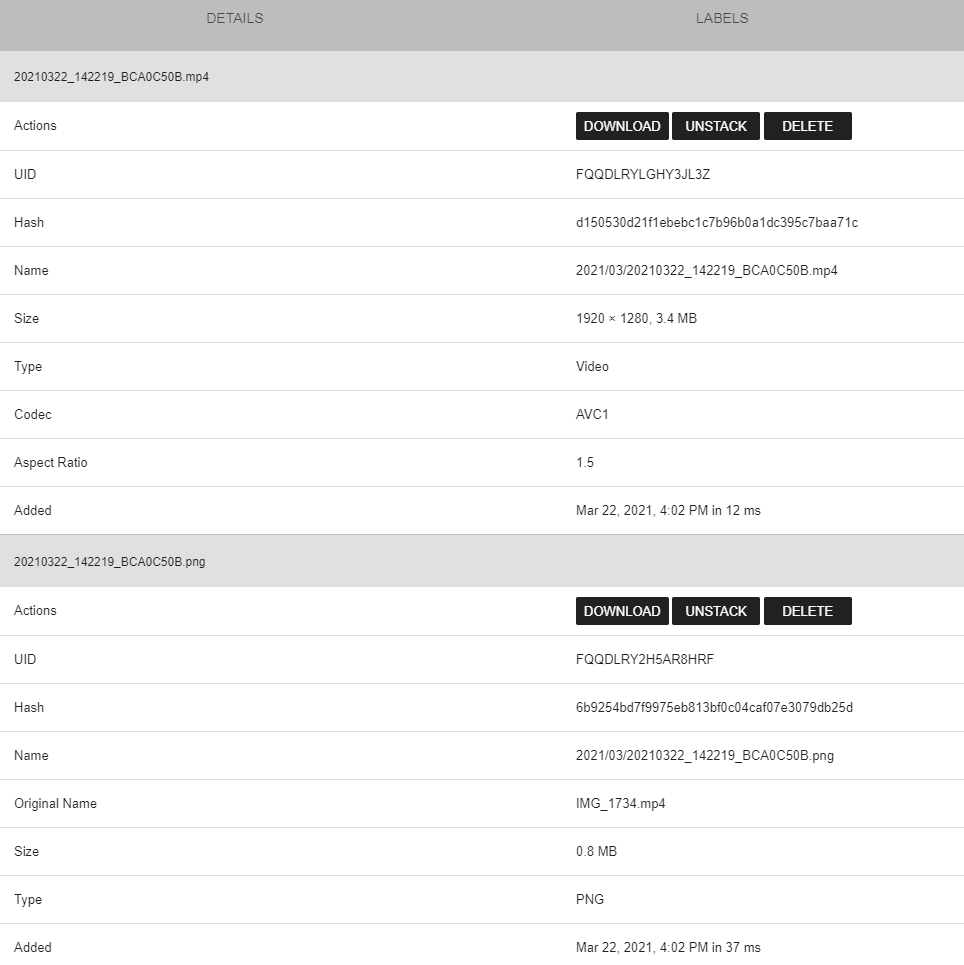Download the BCA0C50B.png file

click(622, 611)
